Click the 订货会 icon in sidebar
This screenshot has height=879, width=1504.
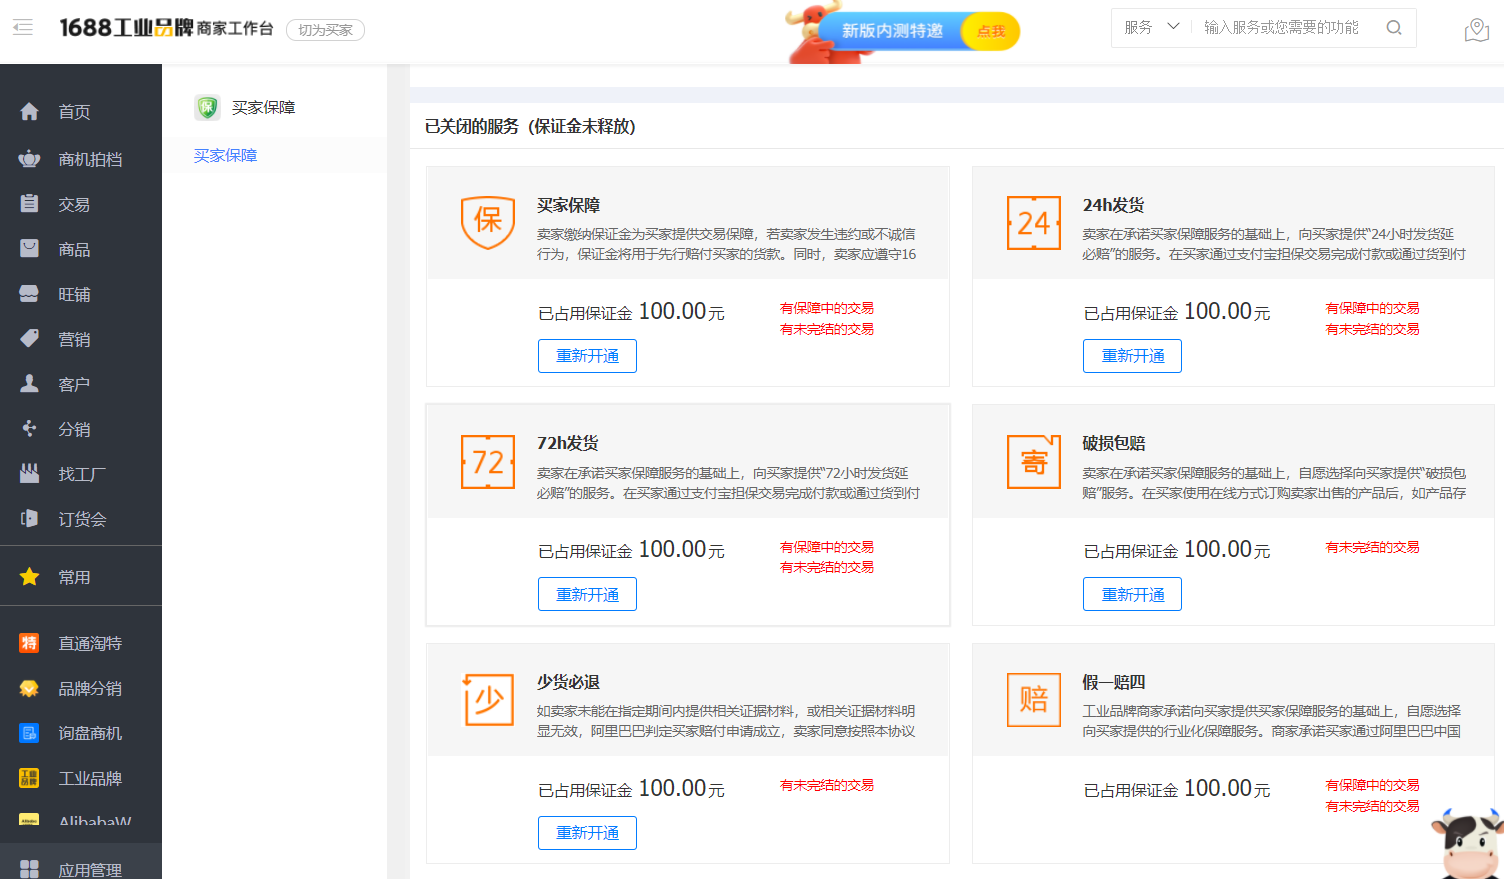coord(30,519)
